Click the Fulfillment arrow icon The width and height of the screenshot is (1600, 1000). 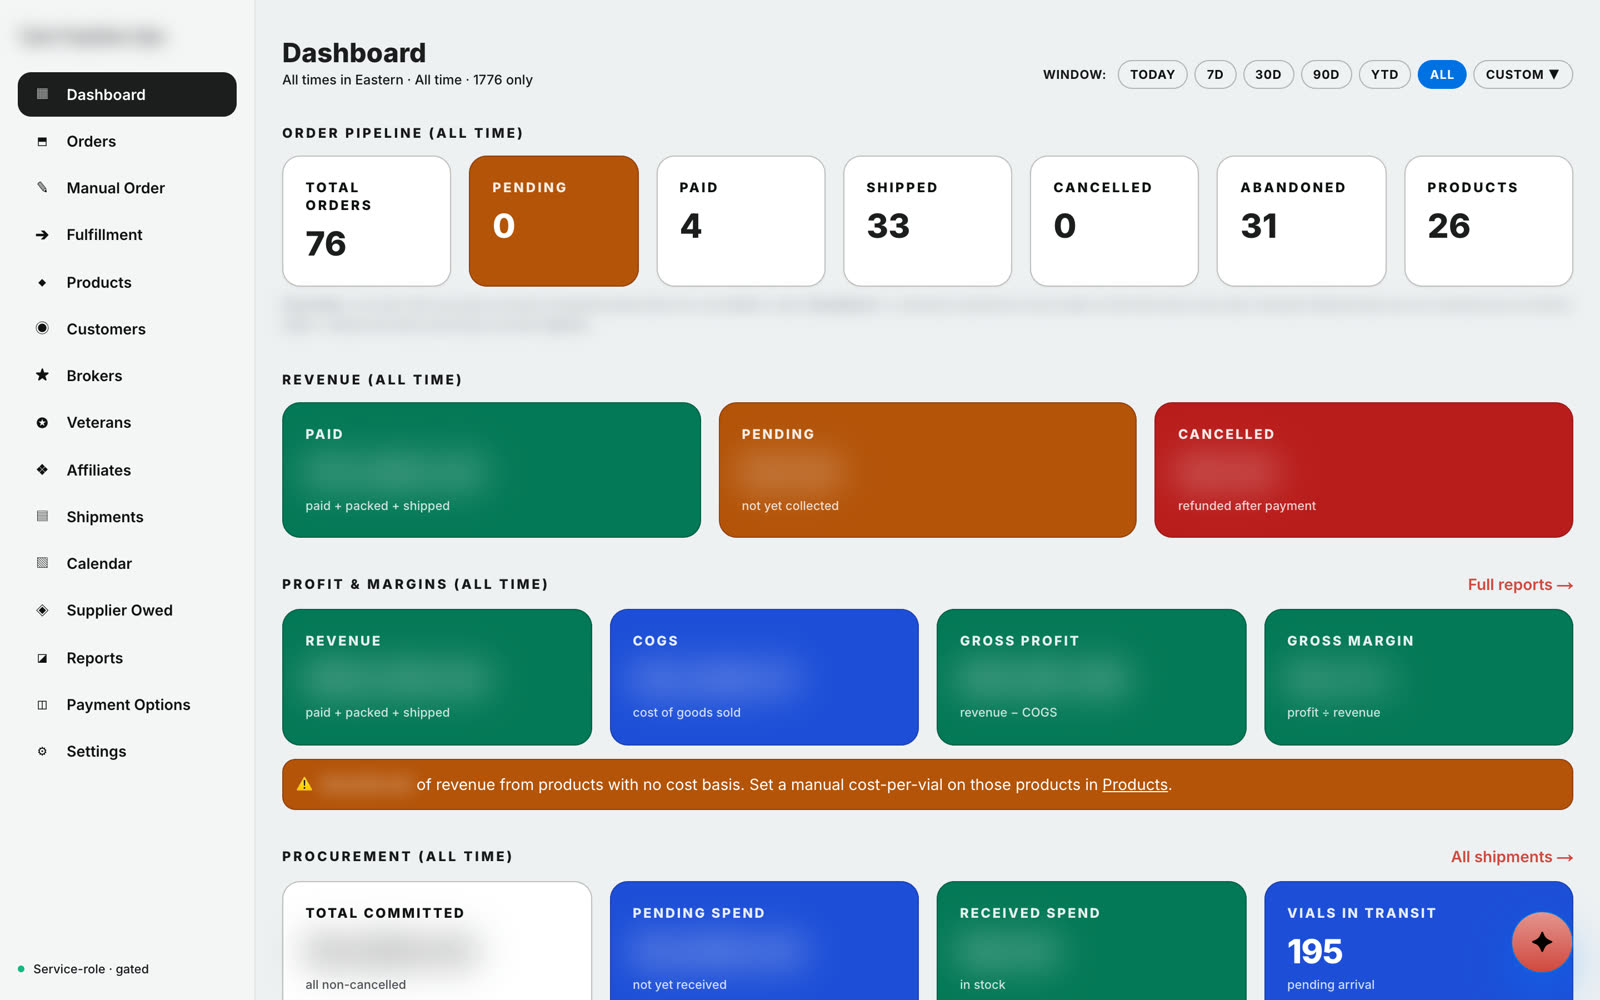[x=42, y=235]
